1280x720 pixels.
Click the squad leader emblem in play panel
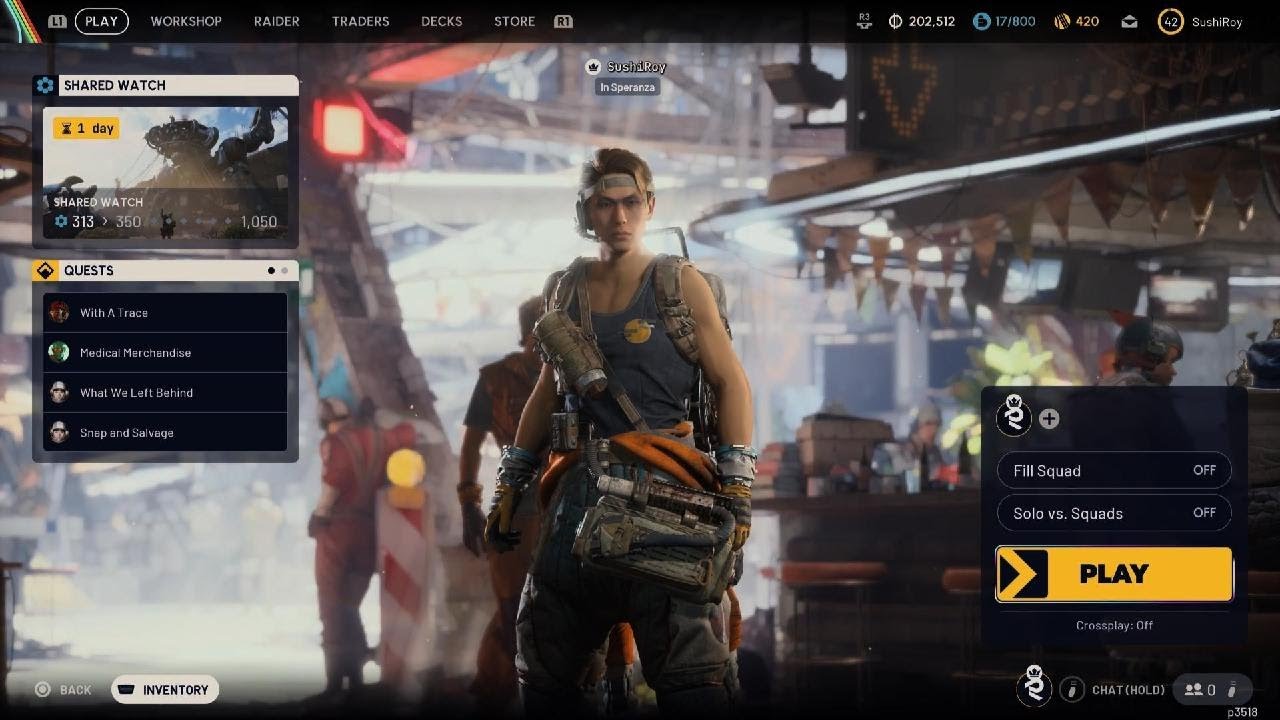pyautogui.click(x=1014, y=418)
